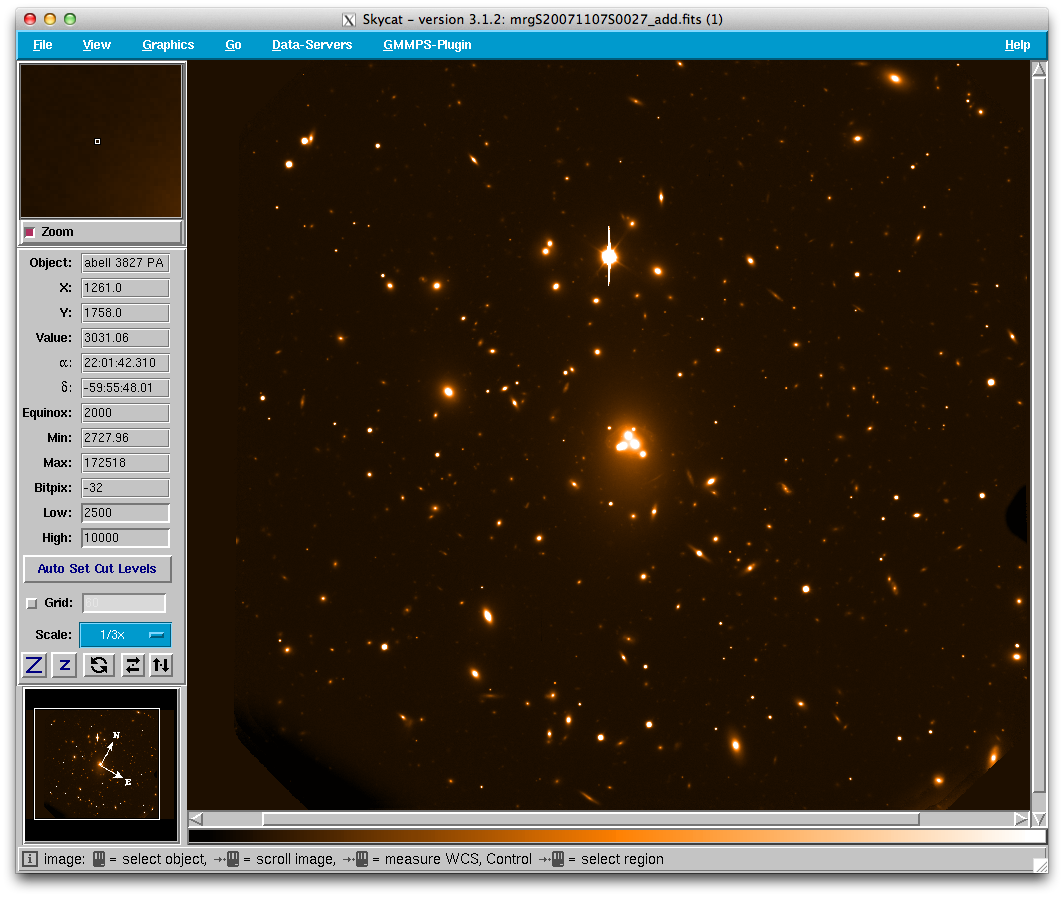This screenshot has width=1064, height=897.
Task: Click the Min value field
Action: (126, 438)
